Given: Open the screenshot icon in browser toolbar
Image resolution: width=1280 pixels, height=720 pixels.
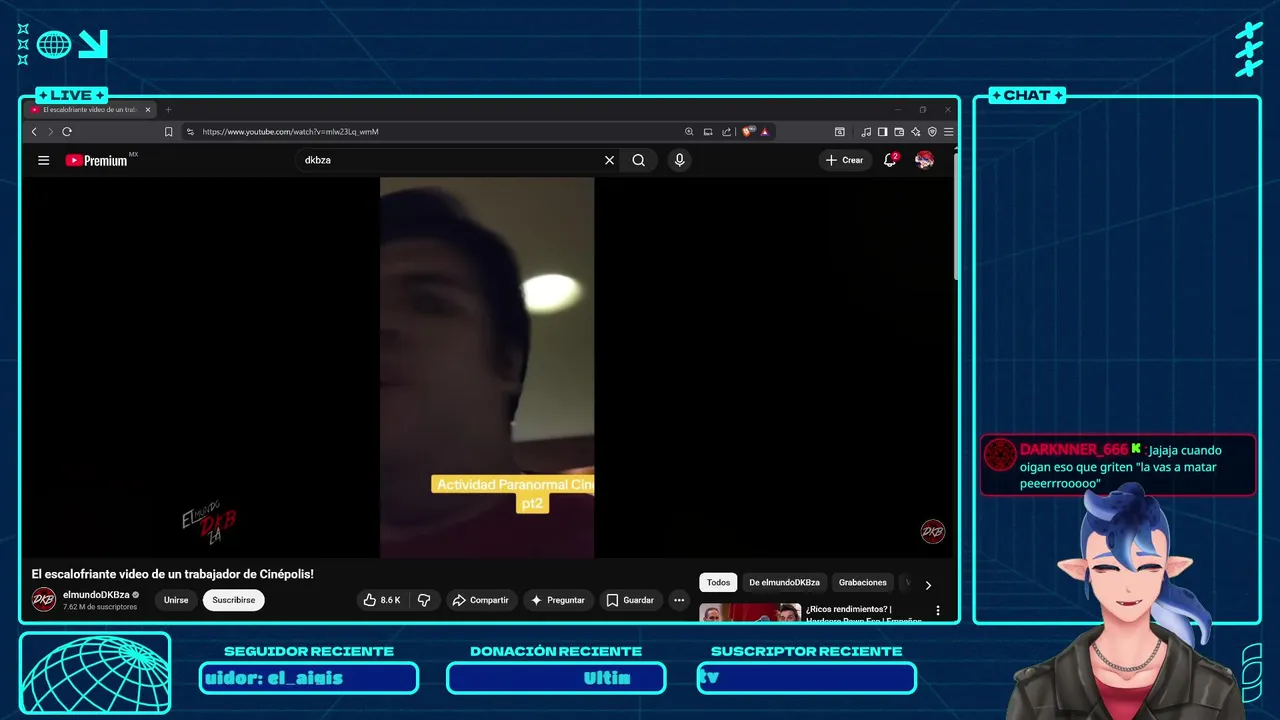Looking at the screenshot, I should coord(839,131).
